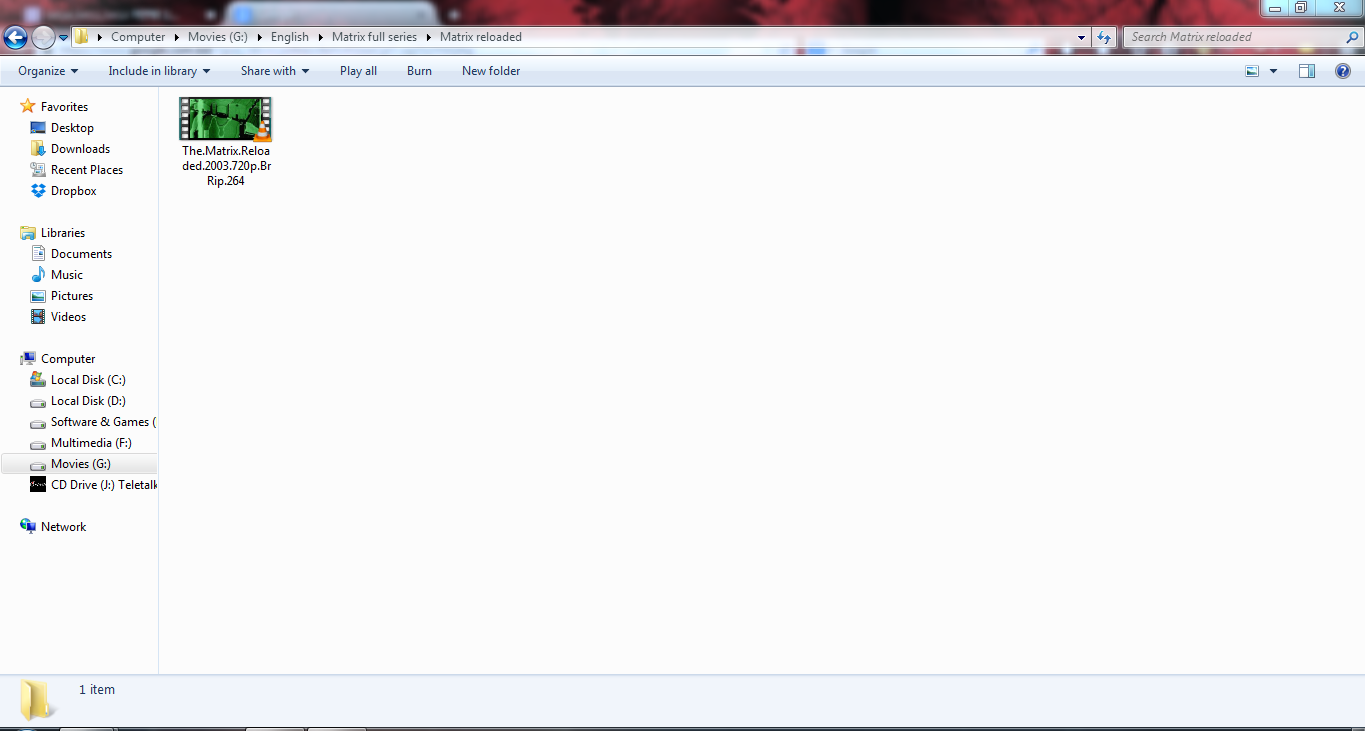Image resolution: width=1365 pixels, height=731 pixels.
Task: Open Multimedia (F:) drive
Action: (91, 443)
